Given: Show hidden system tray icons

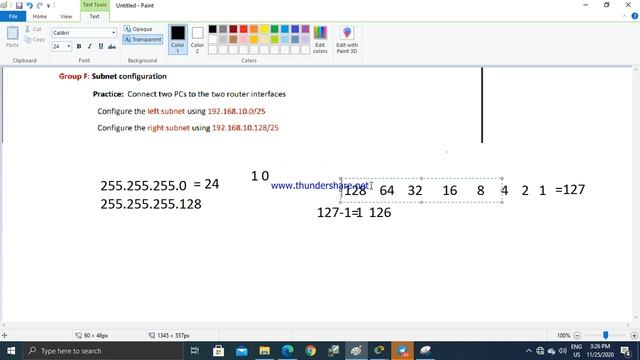Looking at the screenshot, I should [529, 351].
